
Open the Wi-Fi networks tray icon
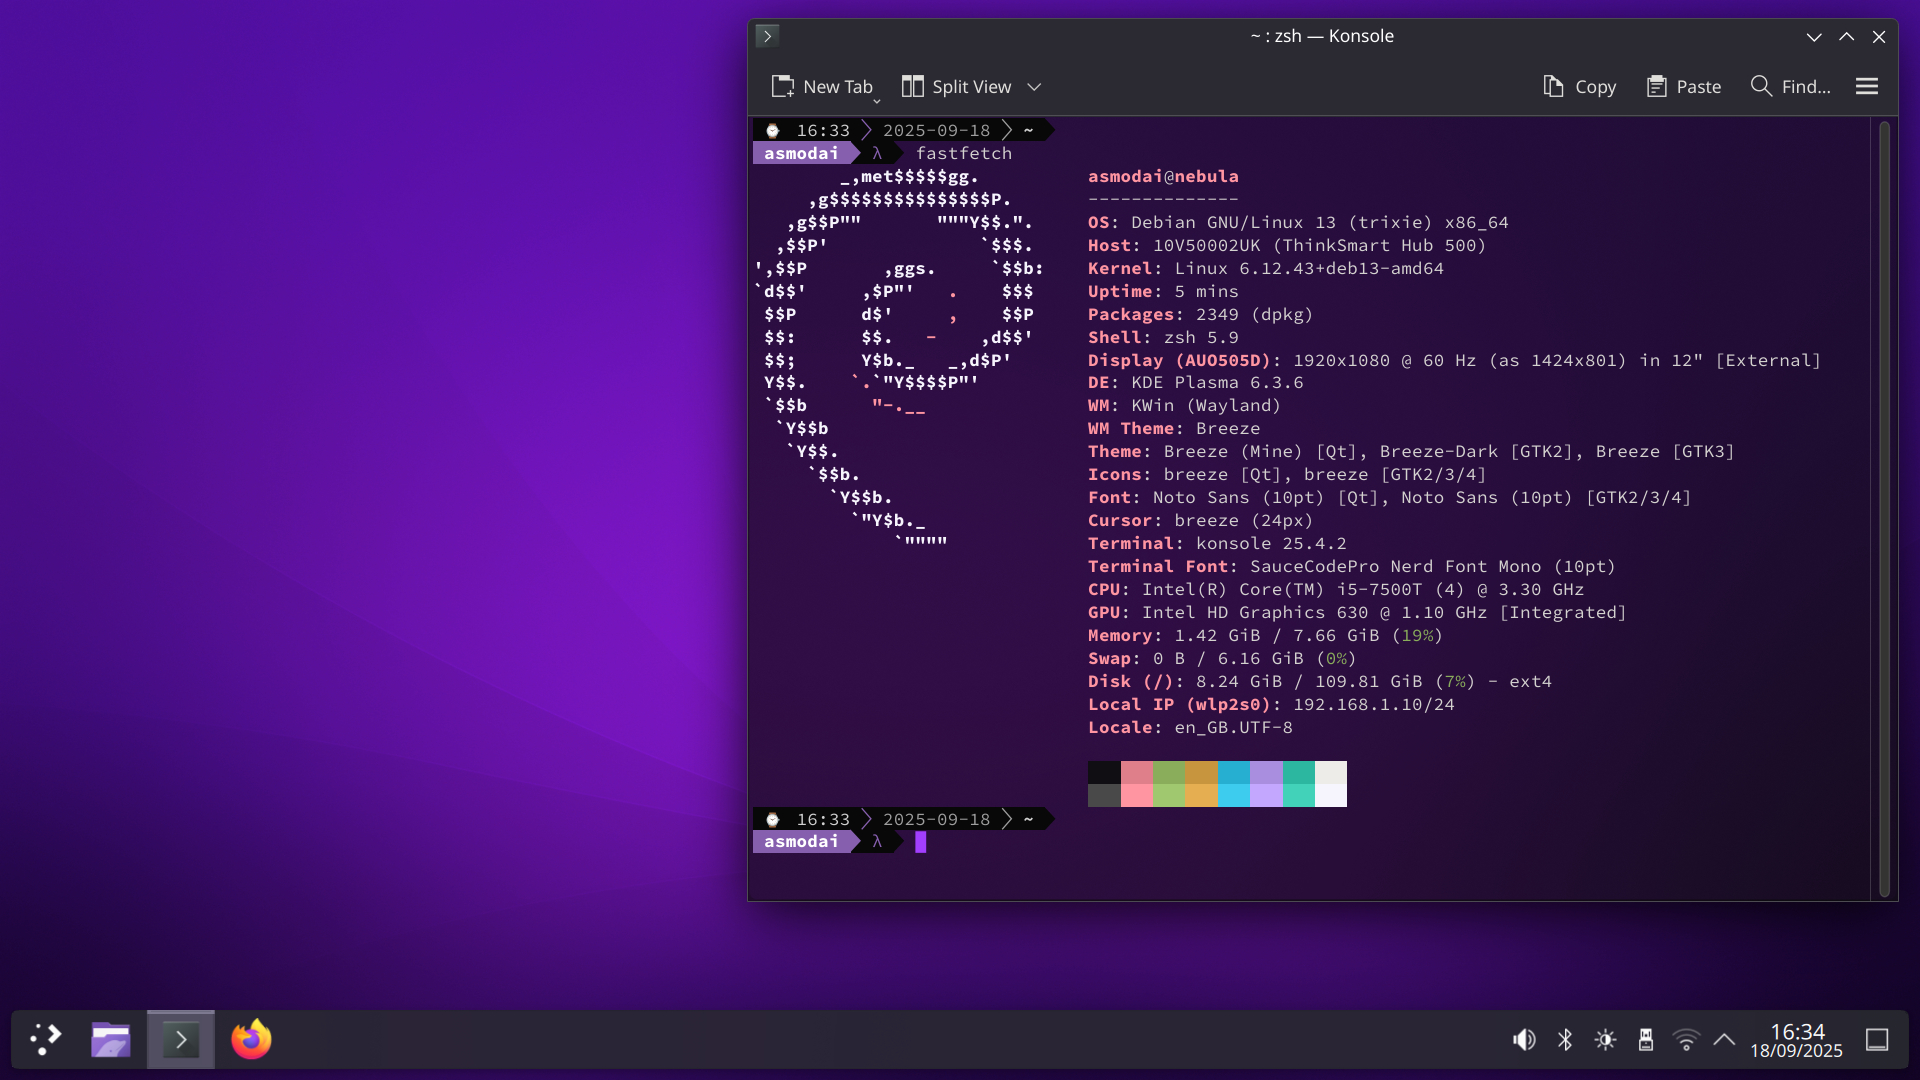(x=1686, y=1040)
